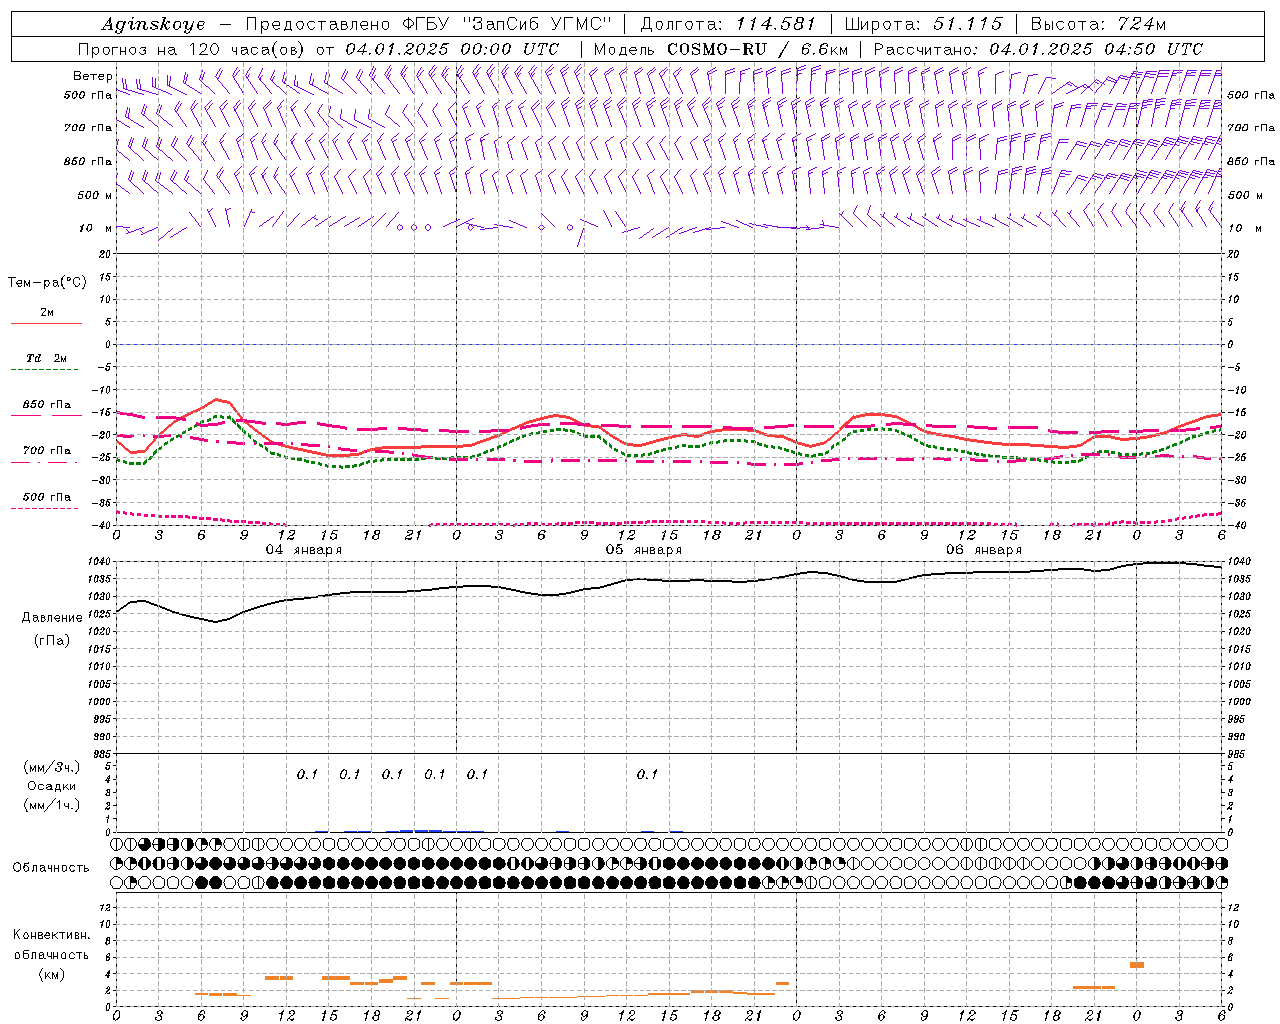Click the Широта: 51.115 header value

coord(923,24)
